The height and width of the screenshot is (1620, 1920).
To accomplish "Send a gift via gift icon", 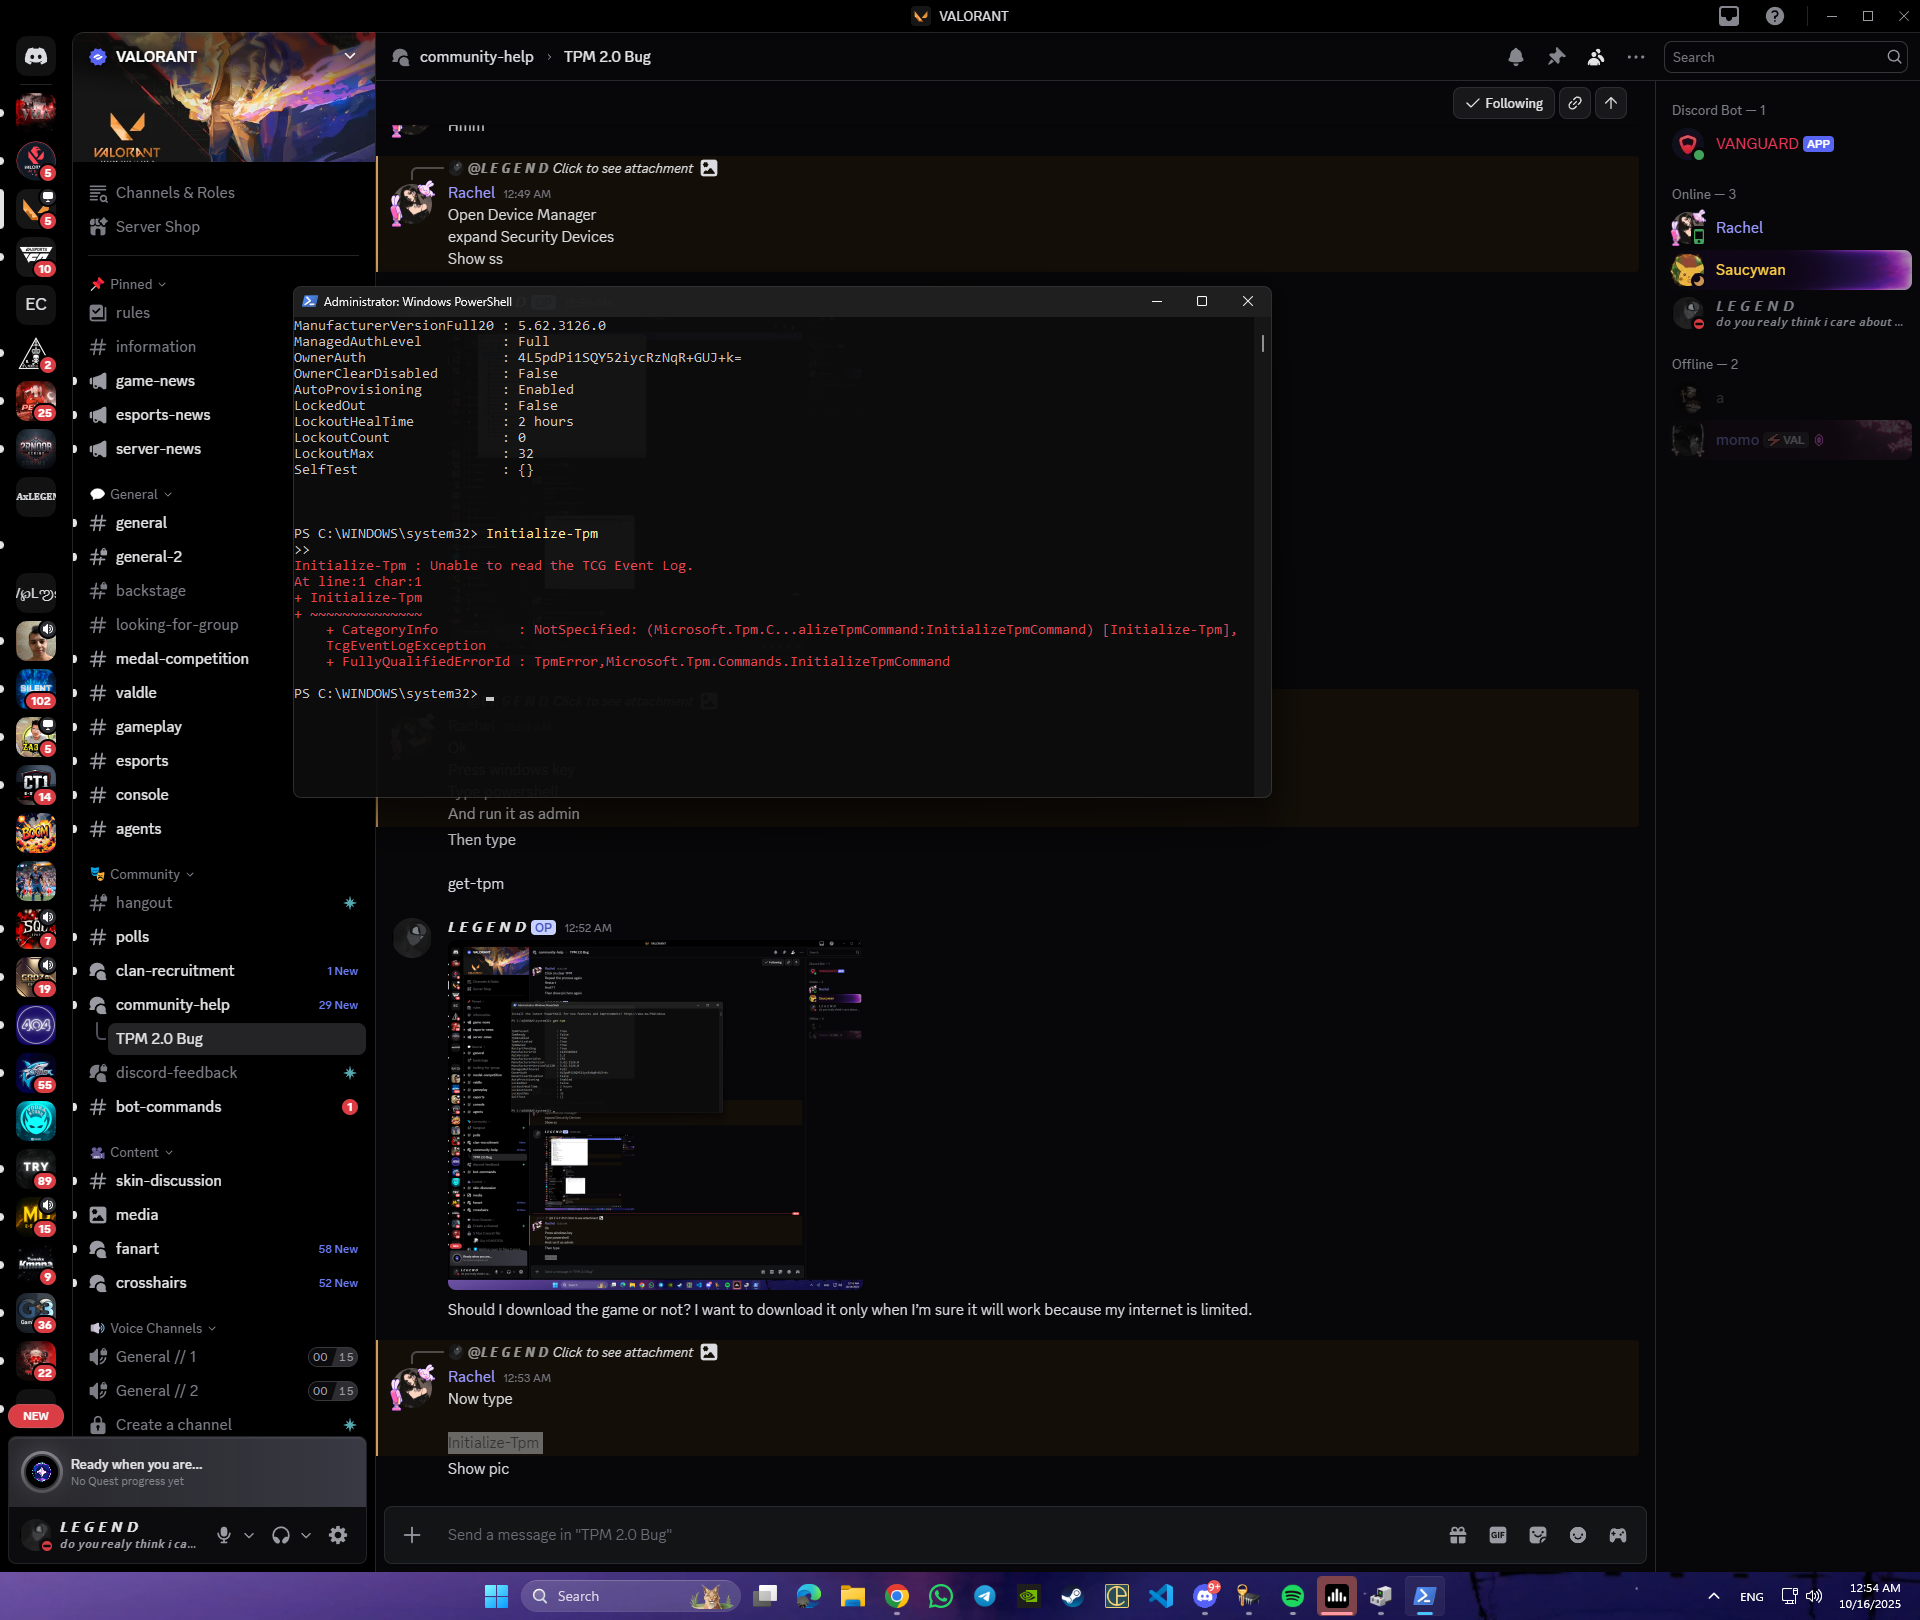I will 1458,1535.
